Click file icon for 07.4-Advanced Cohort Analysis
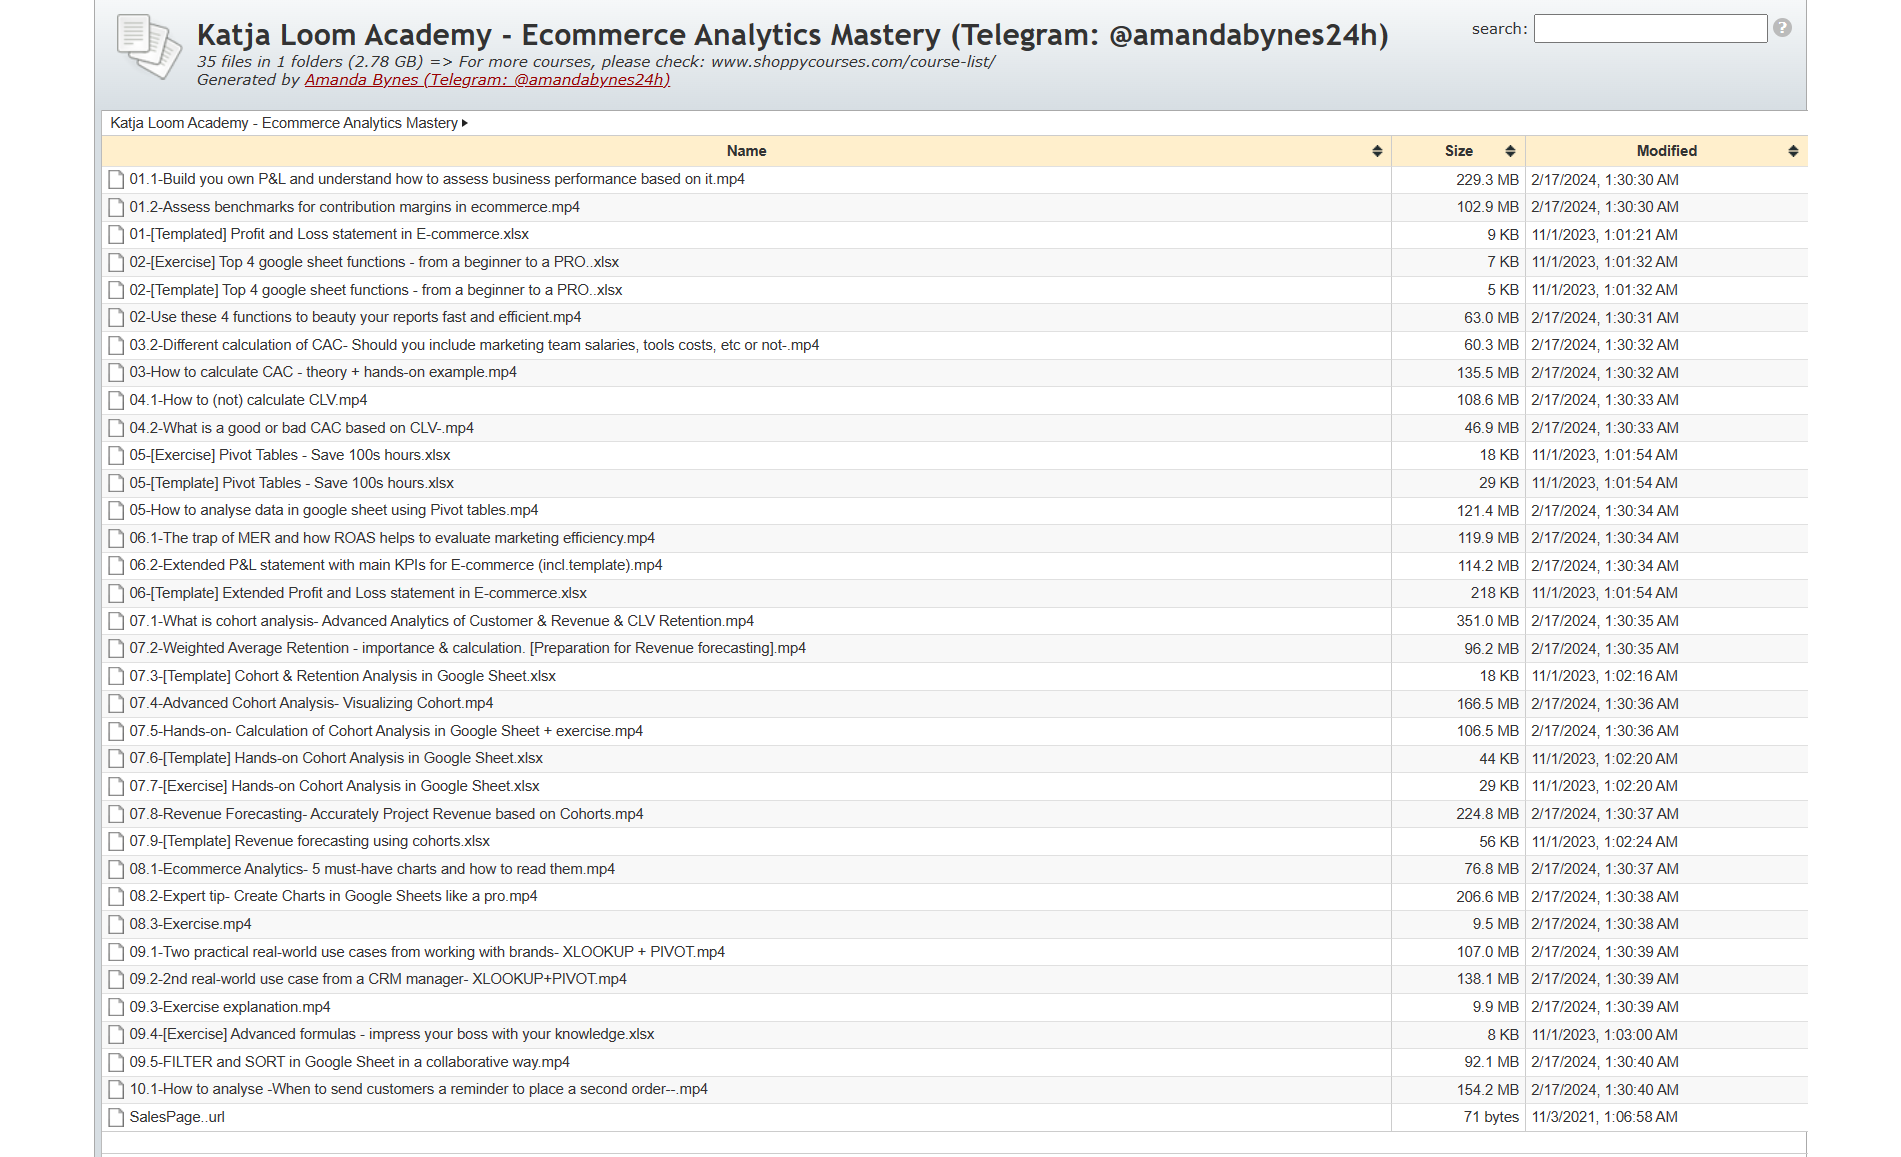1901x1157 pixels. point(116,703)
